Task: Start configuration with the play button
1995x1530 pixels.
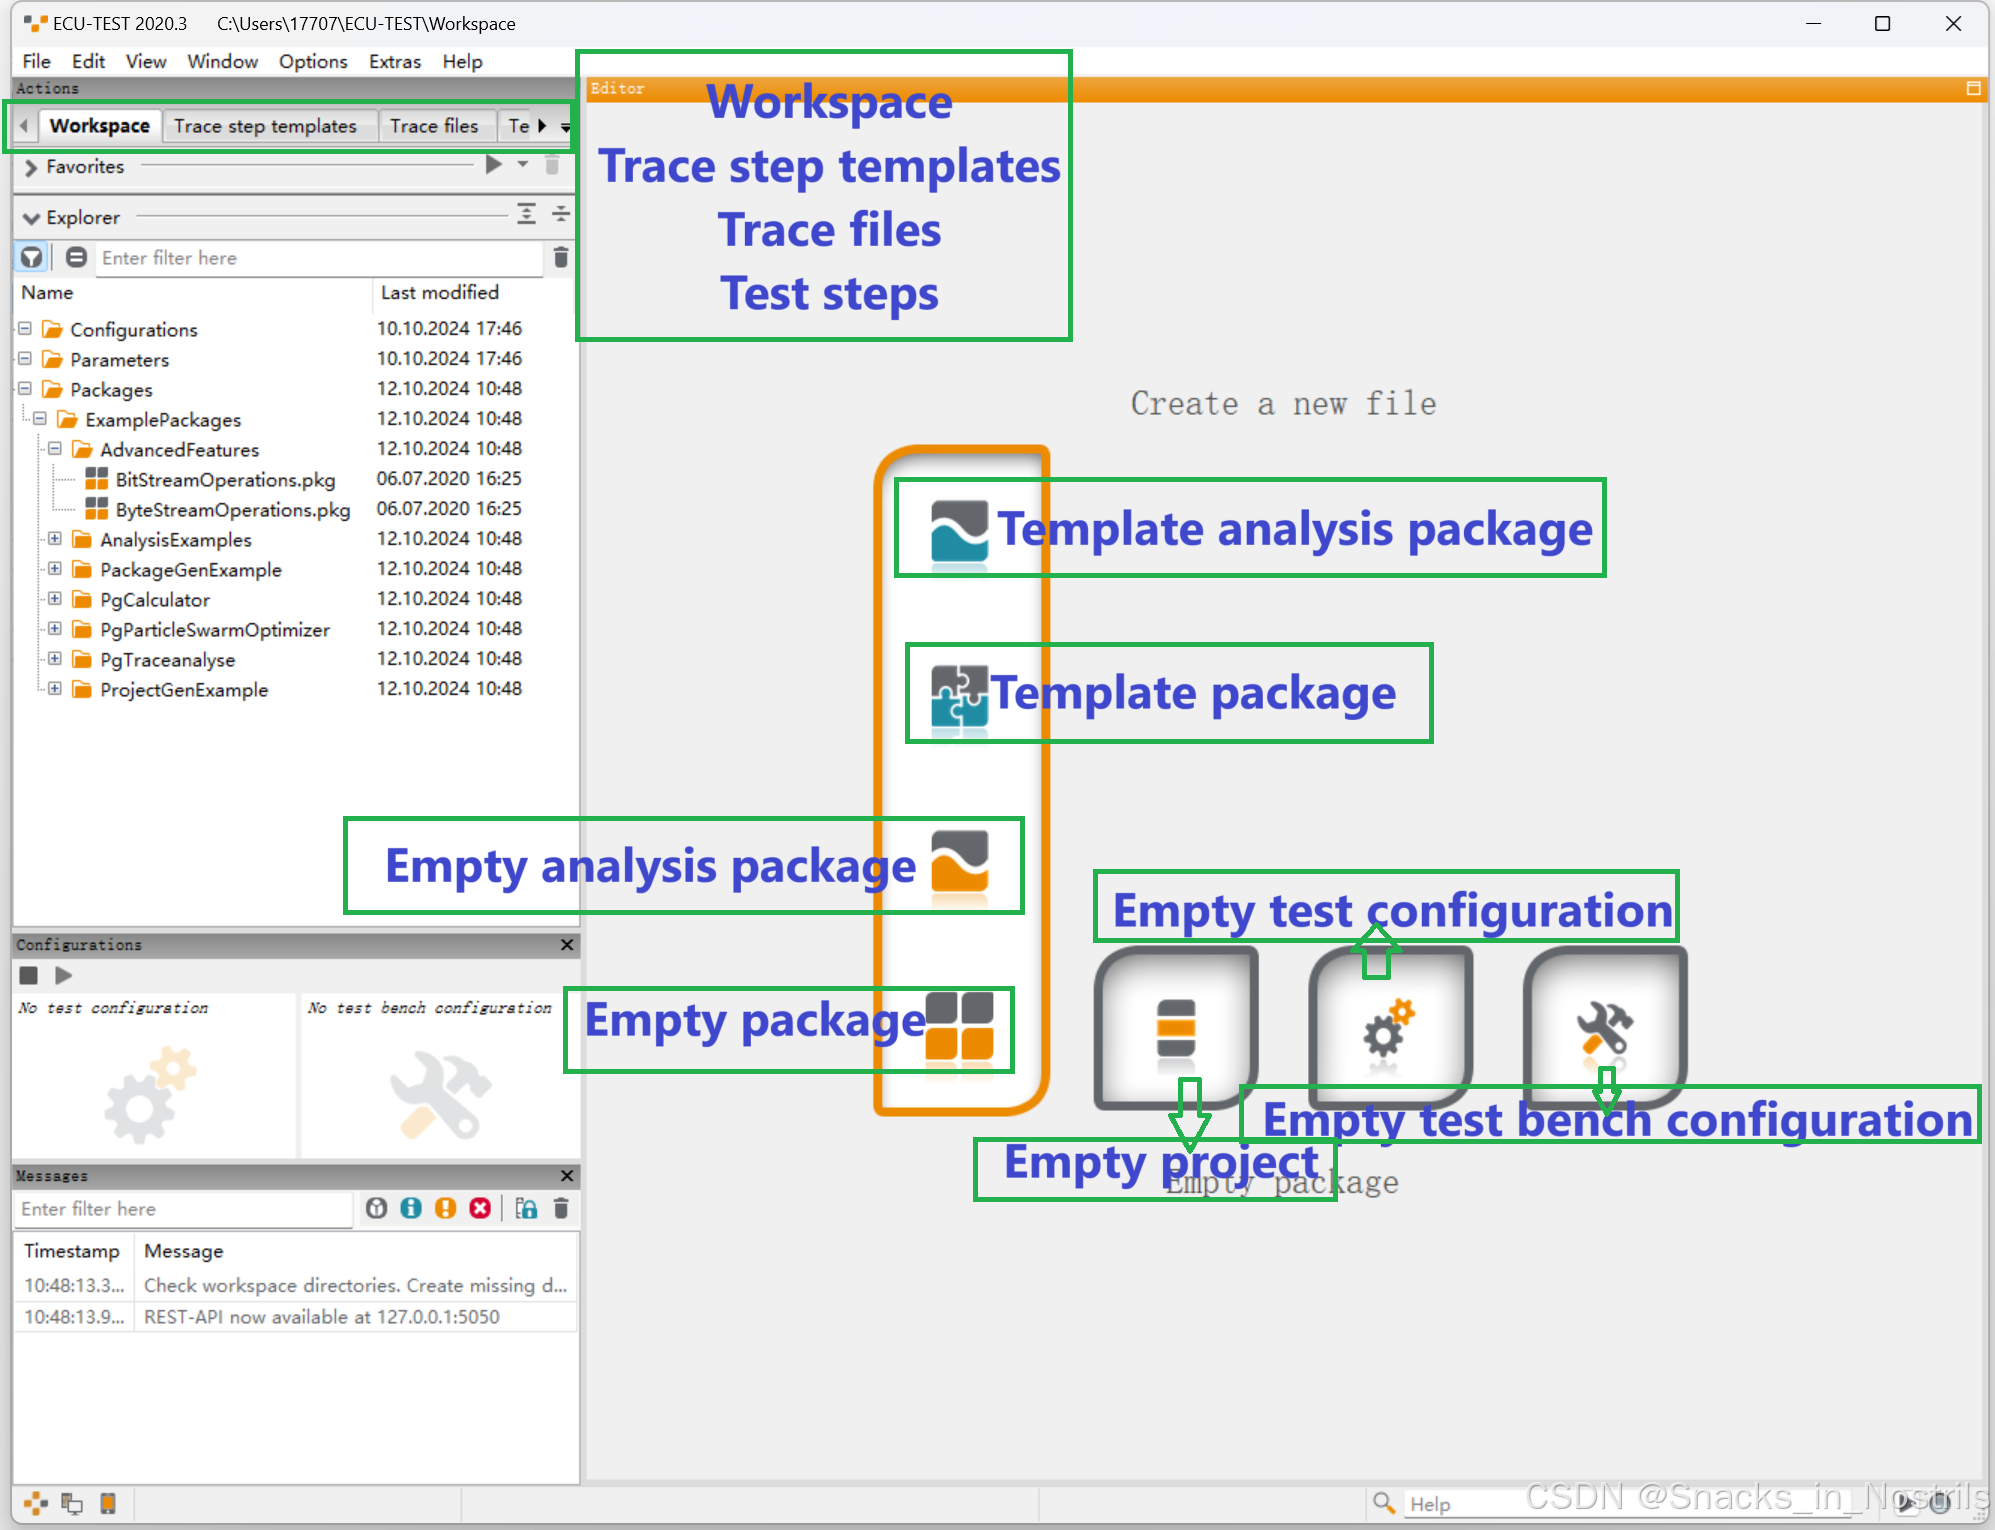Action: [x=64, y=975]
